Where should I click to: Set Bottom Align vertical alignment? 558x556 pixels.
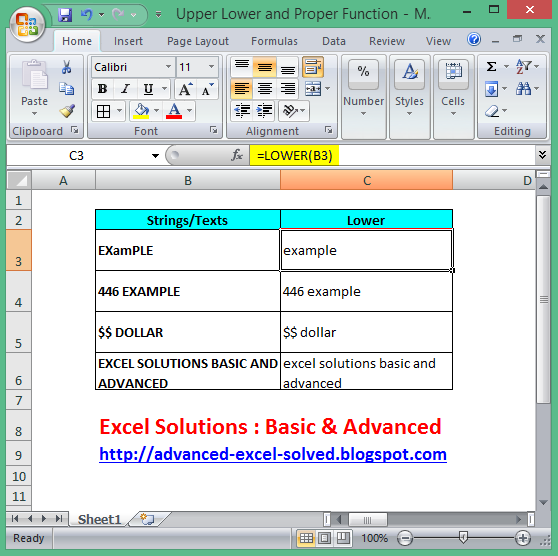tap(288, 67)
